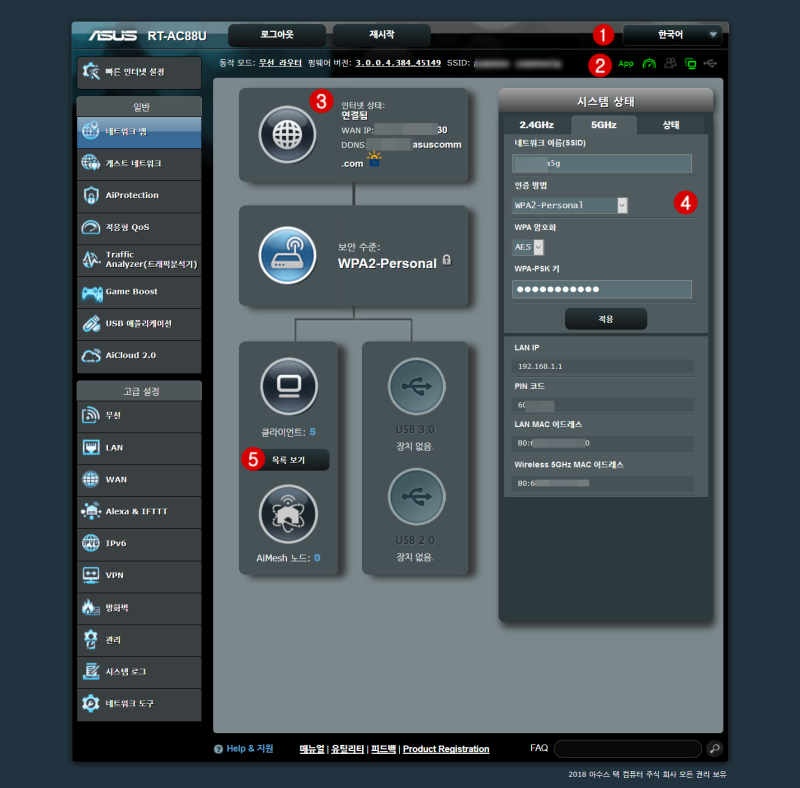Image resolution: width=800 pixels, height=788 pixels.
Task: Click the DDNS sun status icon
Action: click(374, 159)
